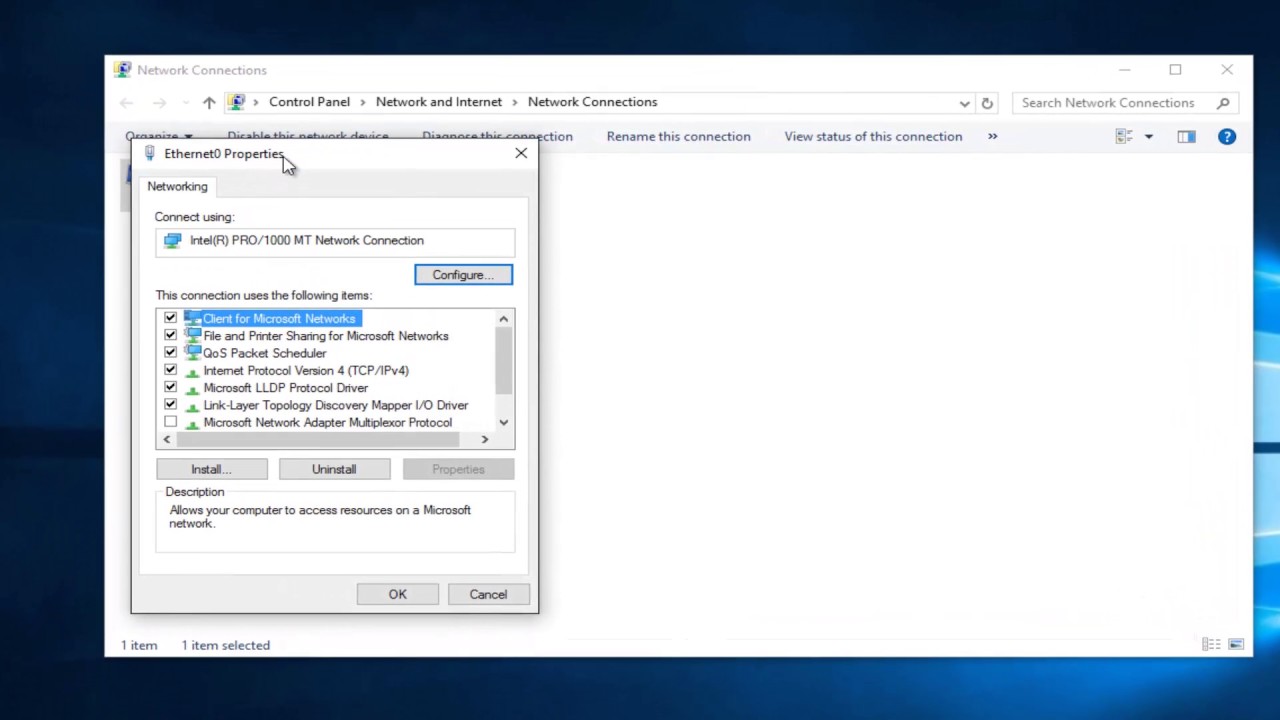Viewport: 1280px width, 720px height.
Task: Click the File and Printer Sharing icon
Action: pyautogui.click(x=192, y=336)
